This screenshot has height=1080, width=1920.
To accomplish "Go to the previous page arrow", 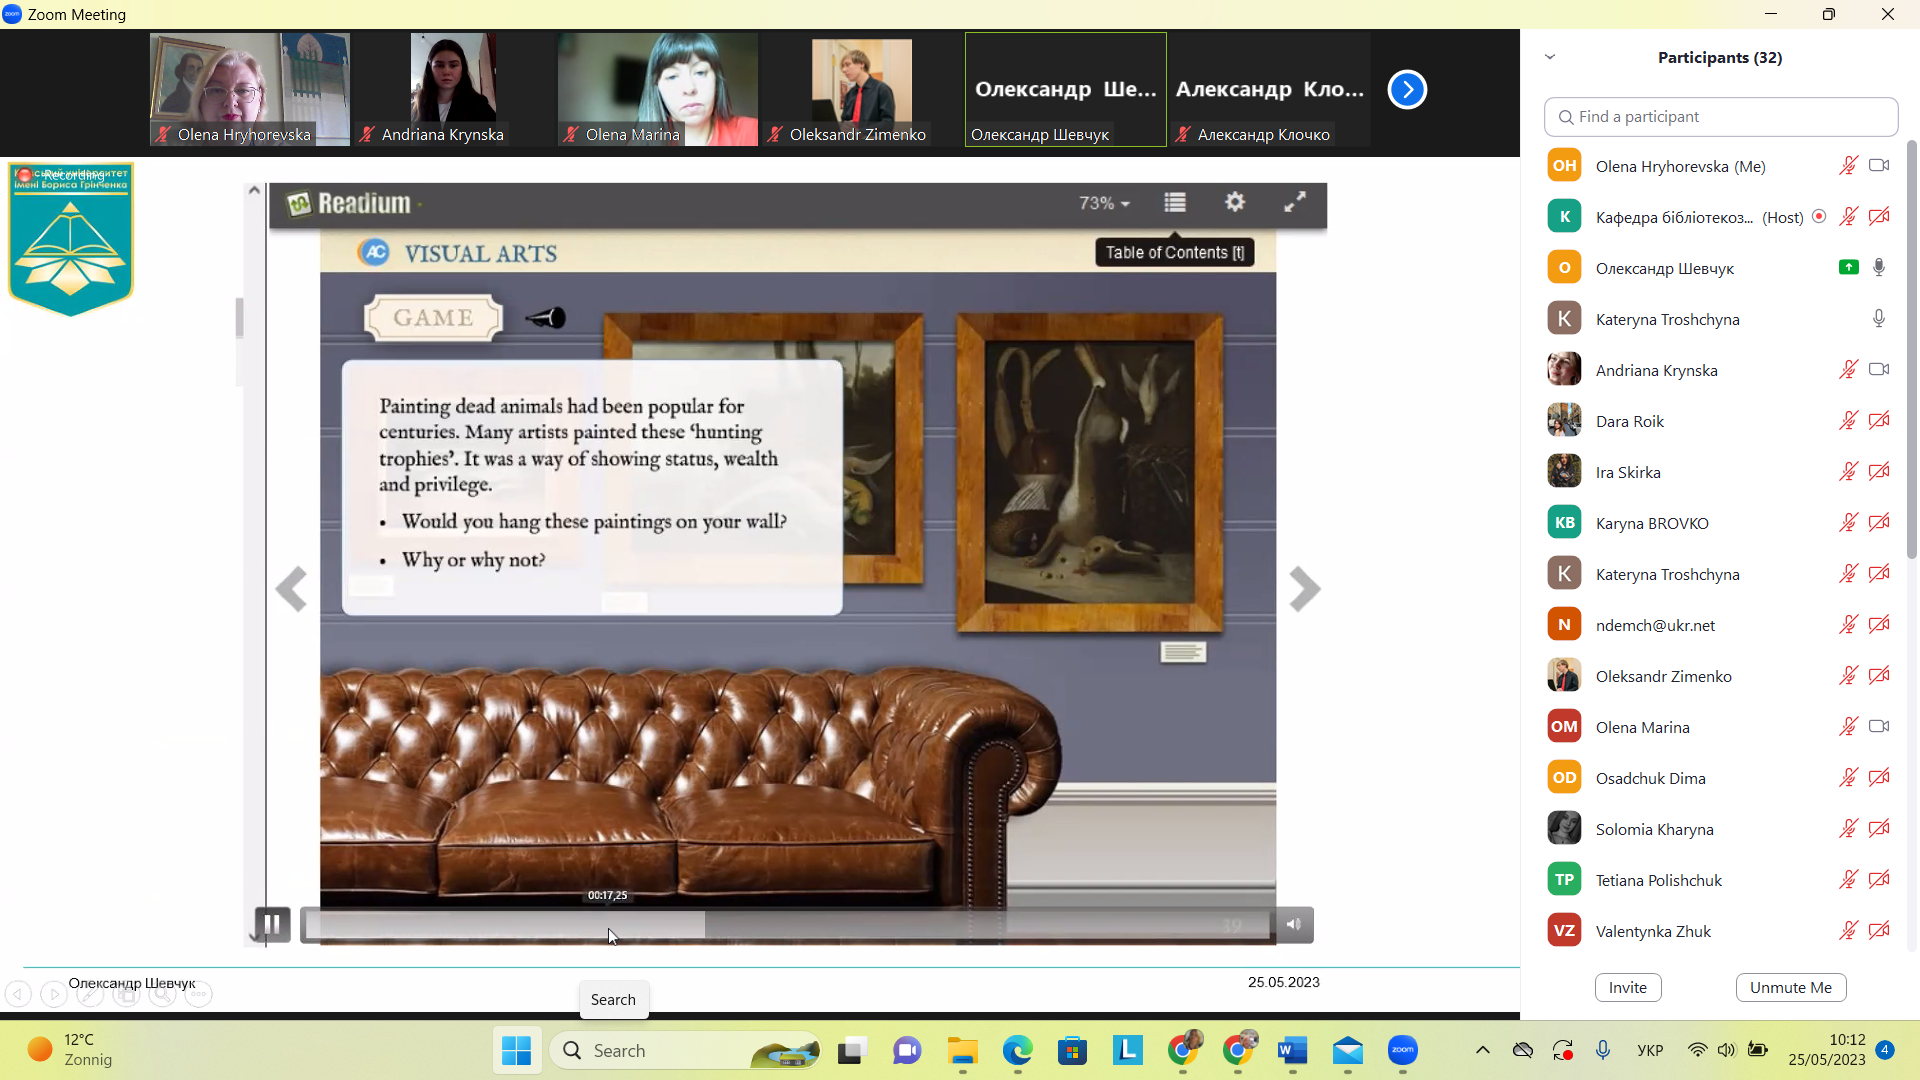I will tap(291, 589).
